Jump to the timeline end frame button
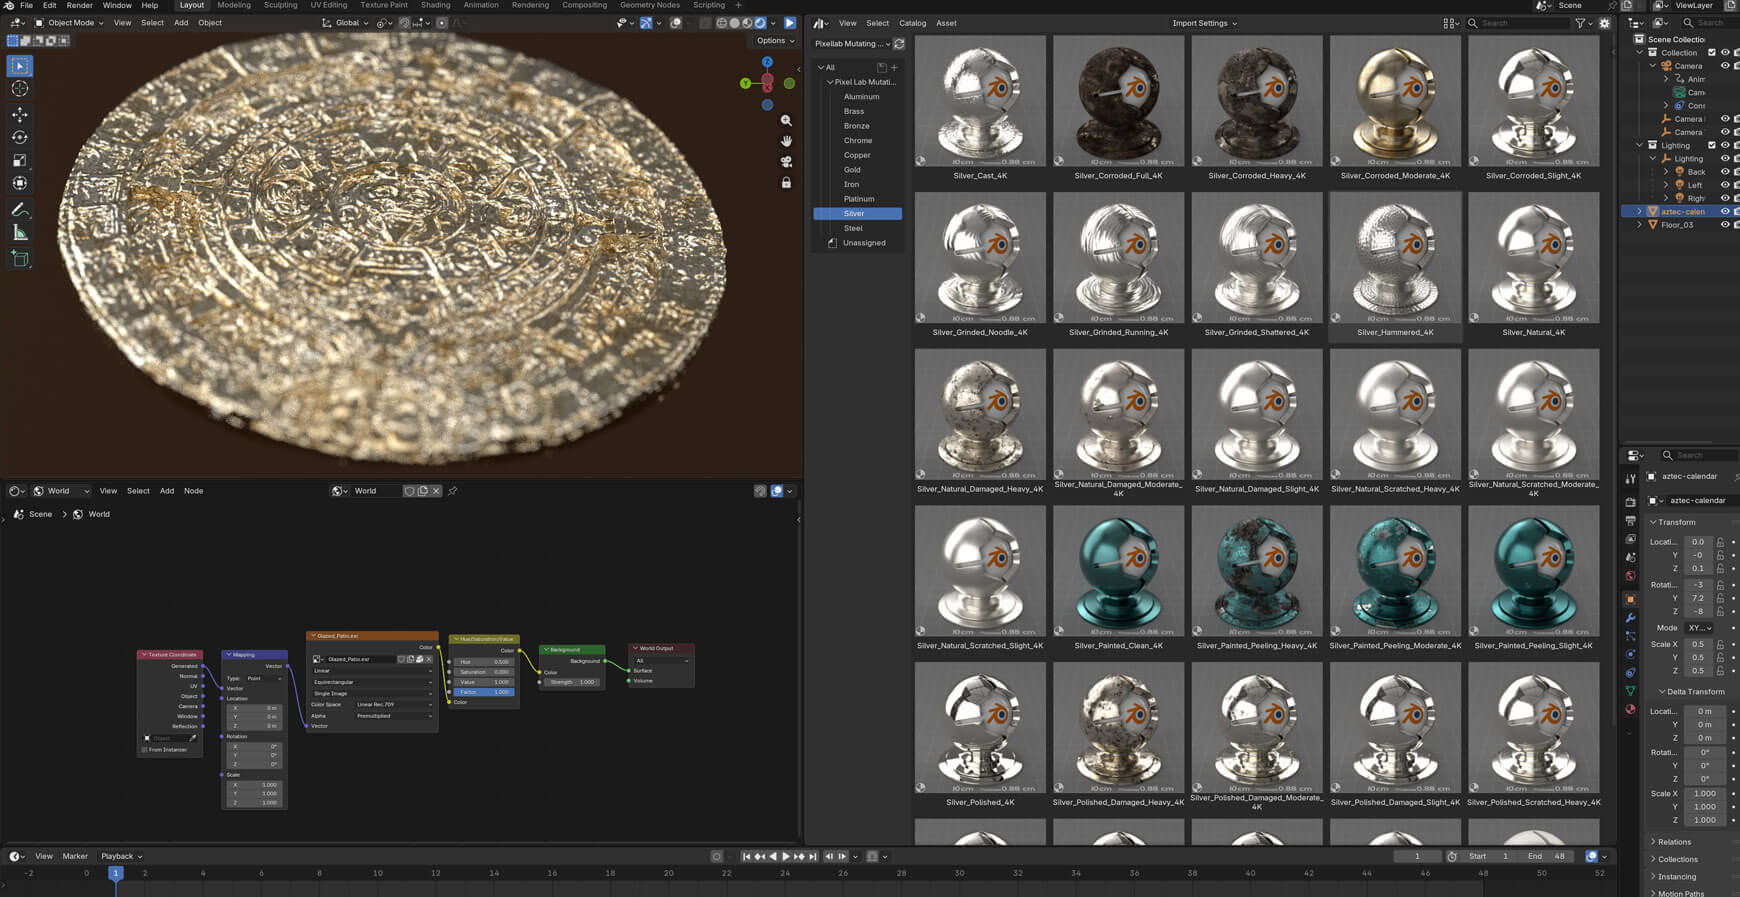Screen dimensions: 1740x897 tap(813, 856)
